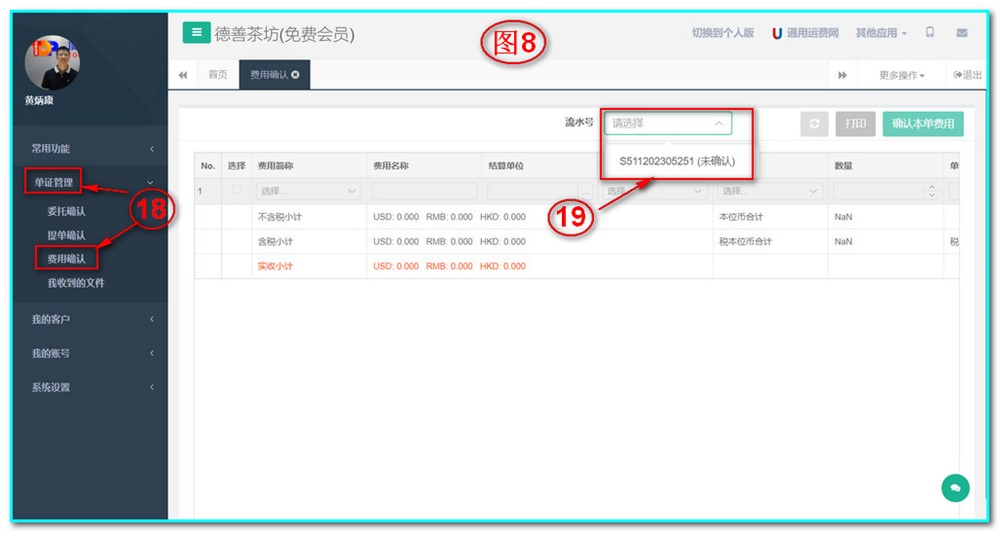The height and width of the screenshot is (533, 1000).
Task: Click the 打印 print button
Action: (855, 124)
